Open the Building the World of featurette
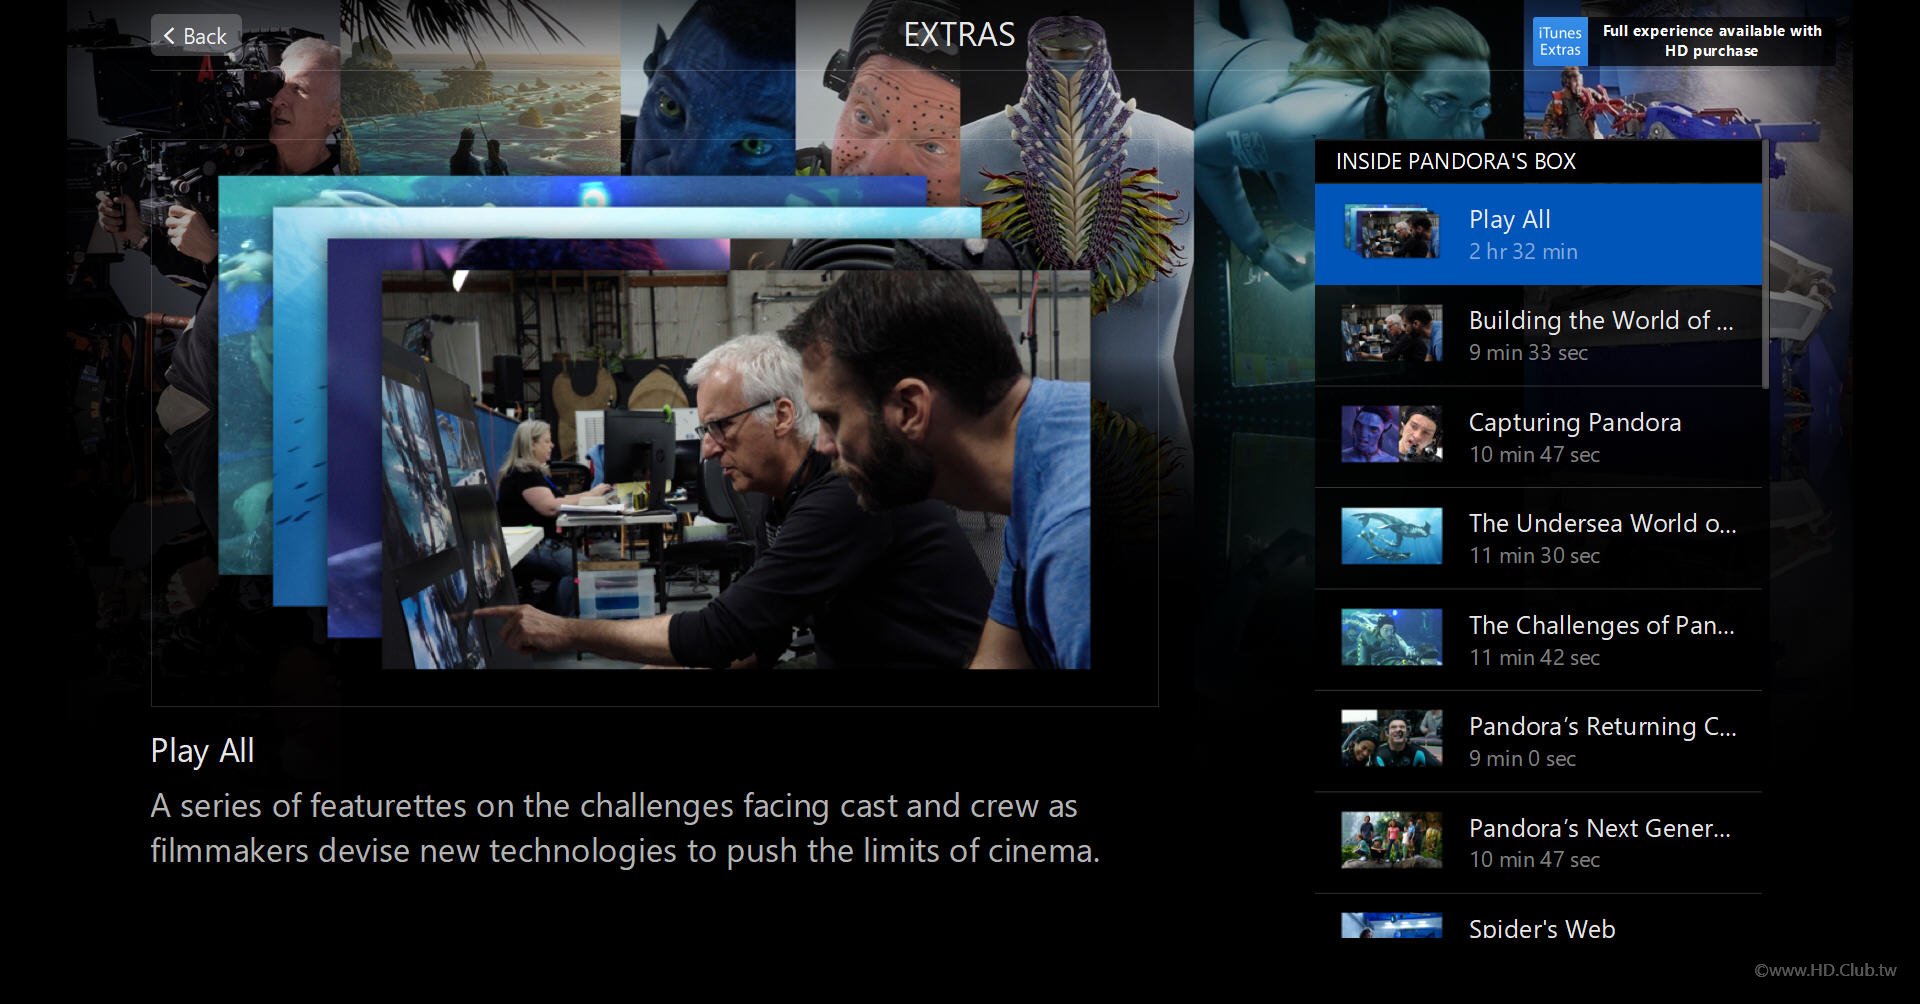The image size is (1920, 1004). [1538, 335]
